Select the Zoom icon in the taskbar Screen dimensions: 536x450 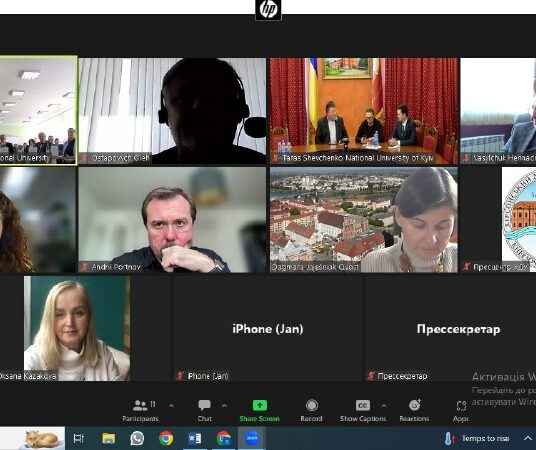(x=252, y=438)
